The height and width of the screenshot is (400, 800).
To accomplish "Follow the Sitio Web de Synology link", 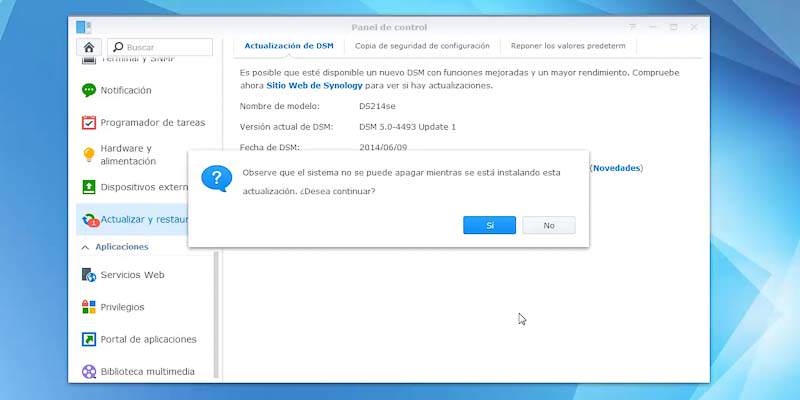I will (x=314, y=86).
